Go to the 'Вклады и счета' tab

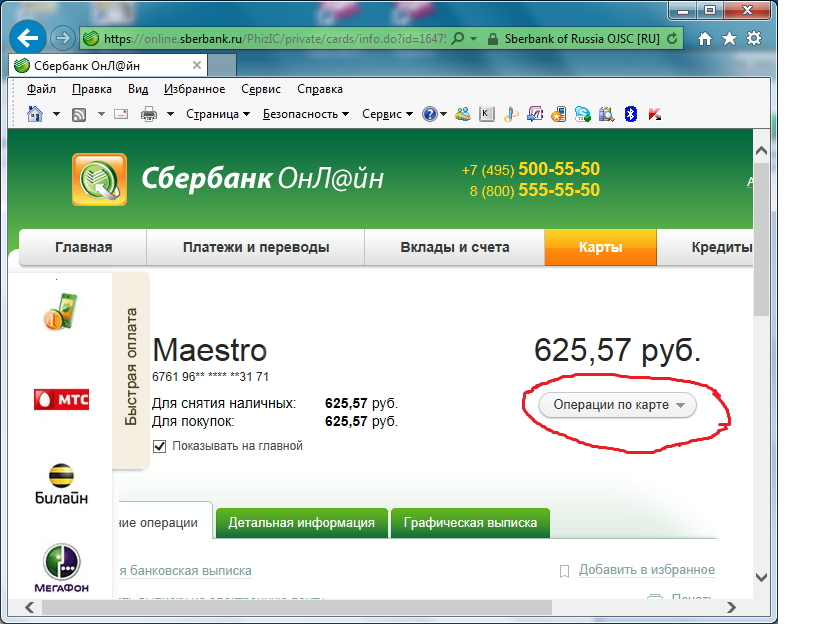454,248
